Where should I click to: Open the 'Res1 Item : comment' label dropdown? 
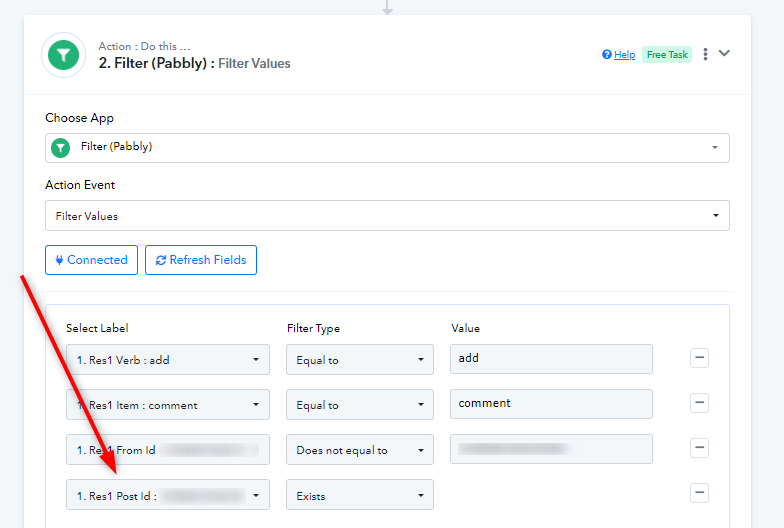[168, 404]
